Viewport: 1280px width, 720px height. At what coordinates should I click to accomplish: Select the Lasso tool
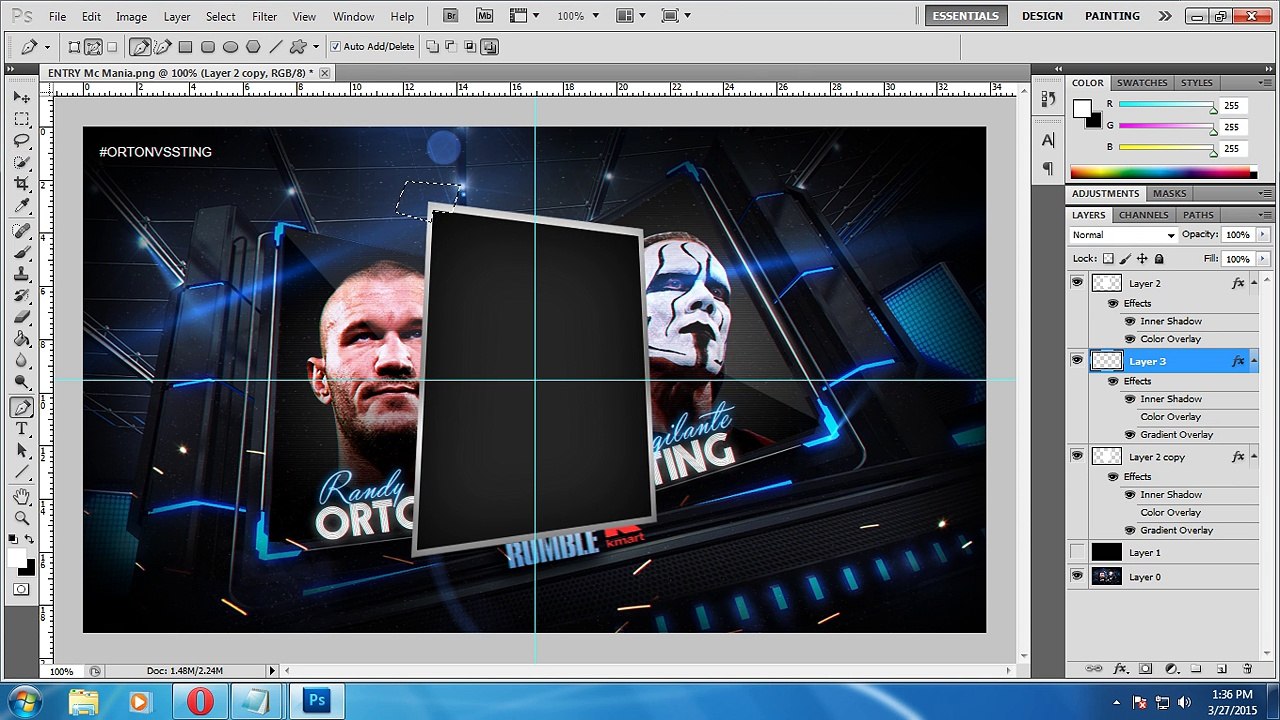coord(21,141)
